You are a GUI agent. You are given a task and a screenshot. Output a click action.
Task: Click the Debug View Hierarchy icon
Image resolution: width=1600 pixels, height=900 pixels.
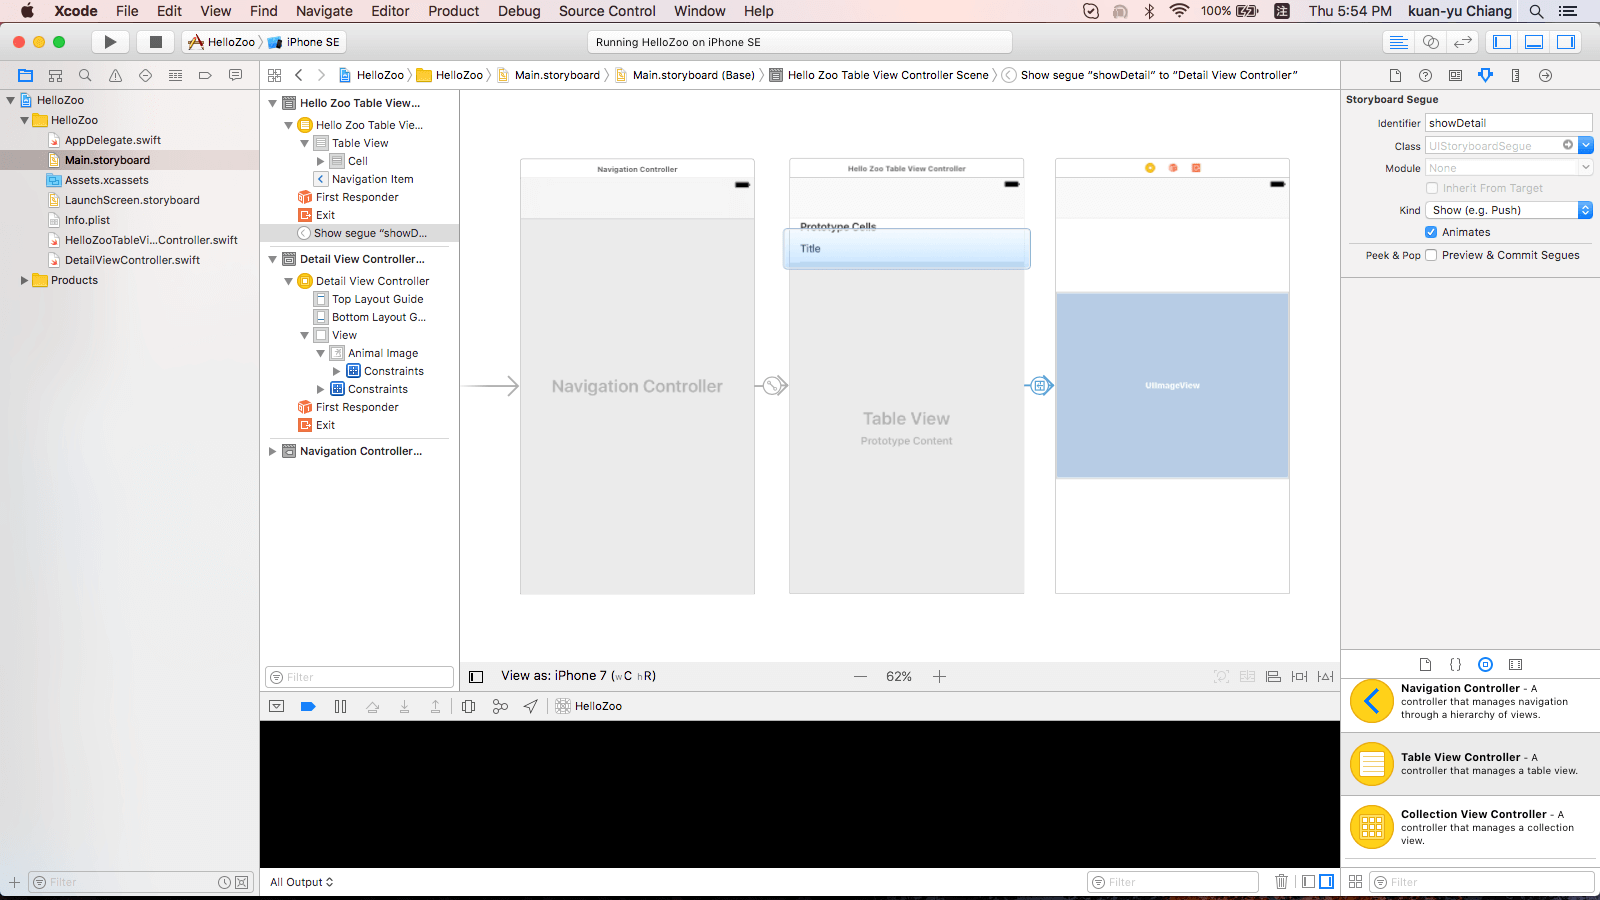click(x=468, y=706)
